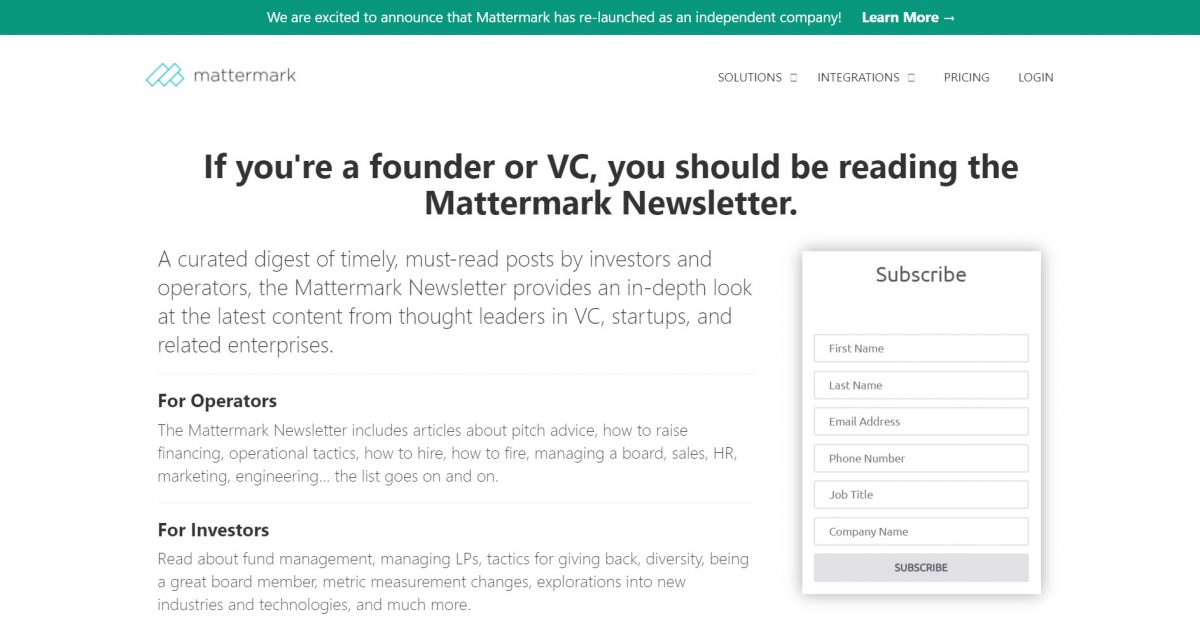Click the mattermark wordmark text
The image size is (1200, 640).
pyautogui.click(x=245, y=75)
